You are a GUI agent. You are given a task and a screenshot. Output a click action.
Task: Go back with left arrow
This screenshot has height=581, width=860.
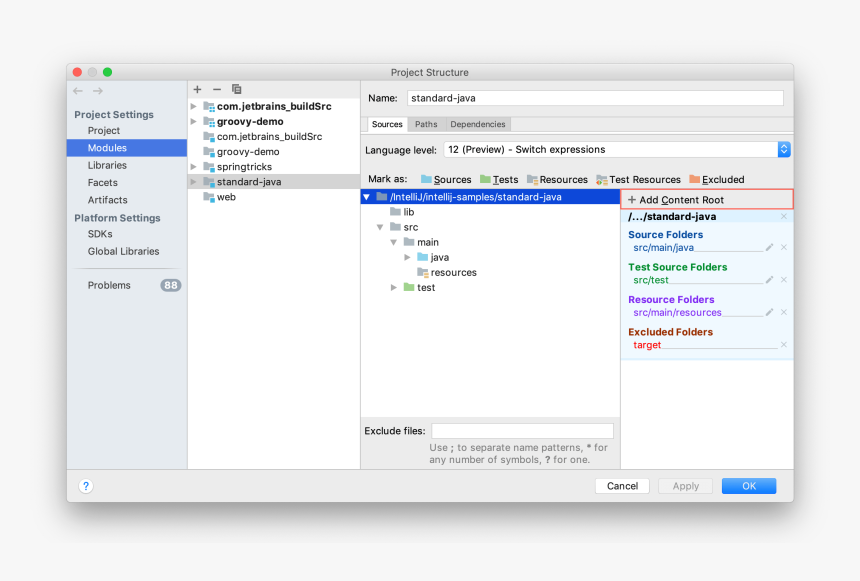click(x=78, y=91)
